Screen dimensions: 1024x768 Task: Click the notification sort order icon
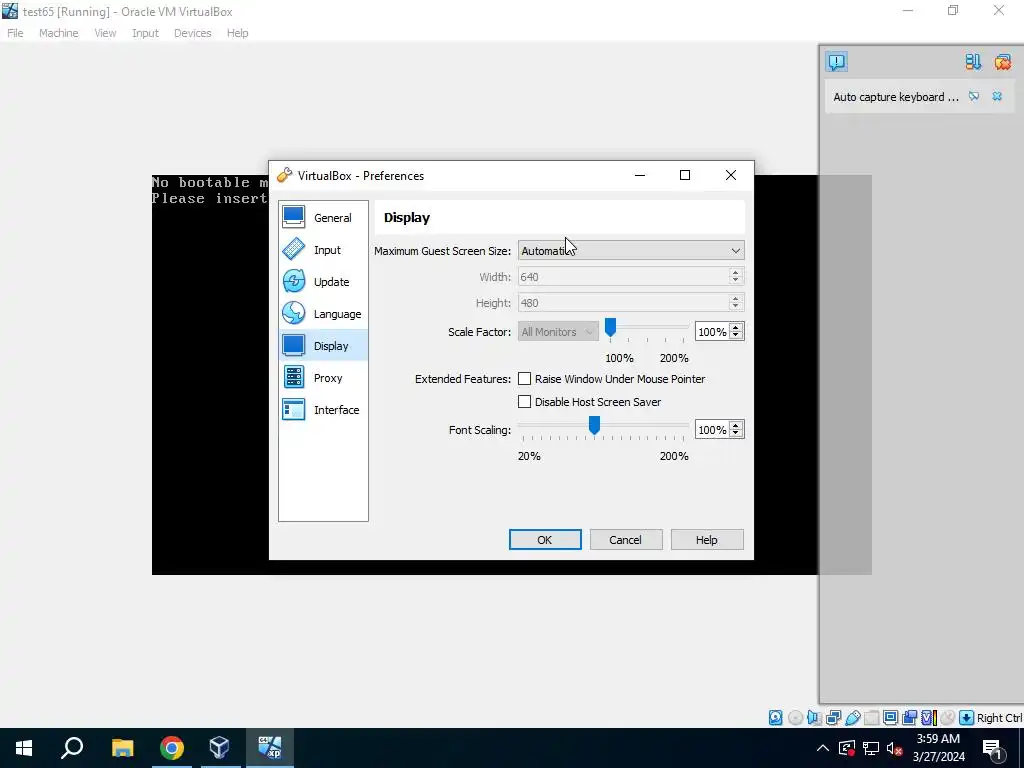[x=973, y=62]
